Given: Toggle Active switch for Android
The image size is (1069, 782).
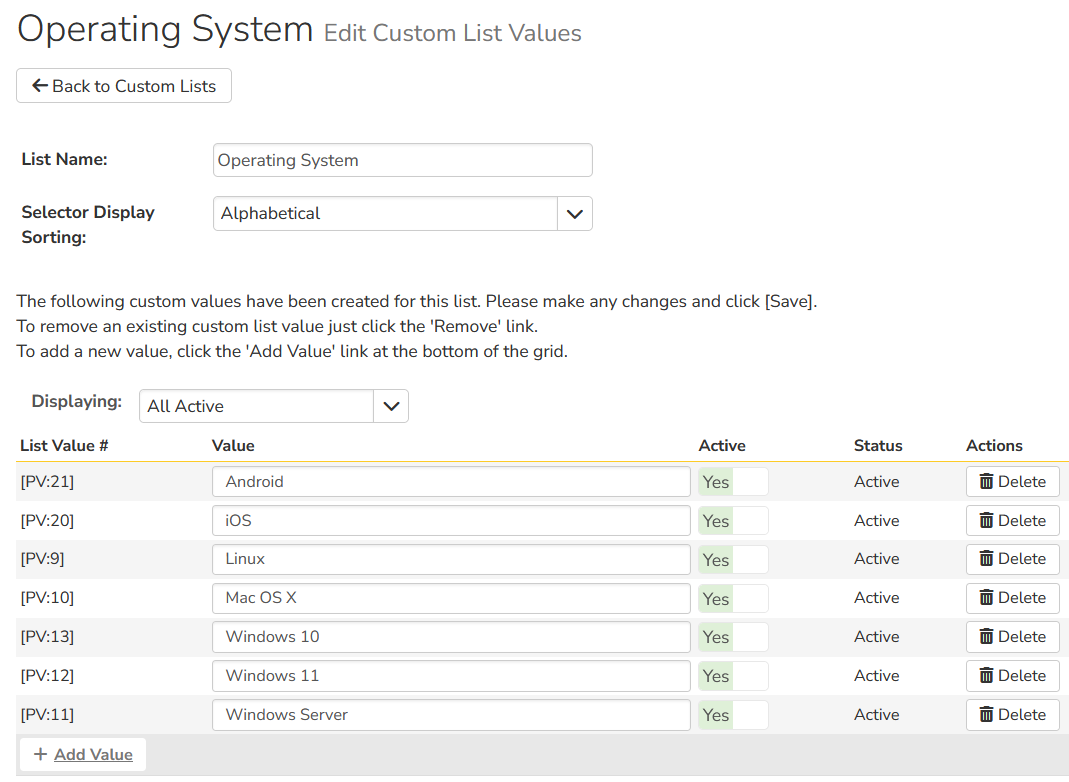Looking at the screenshot, I should [x=733, y=482].
